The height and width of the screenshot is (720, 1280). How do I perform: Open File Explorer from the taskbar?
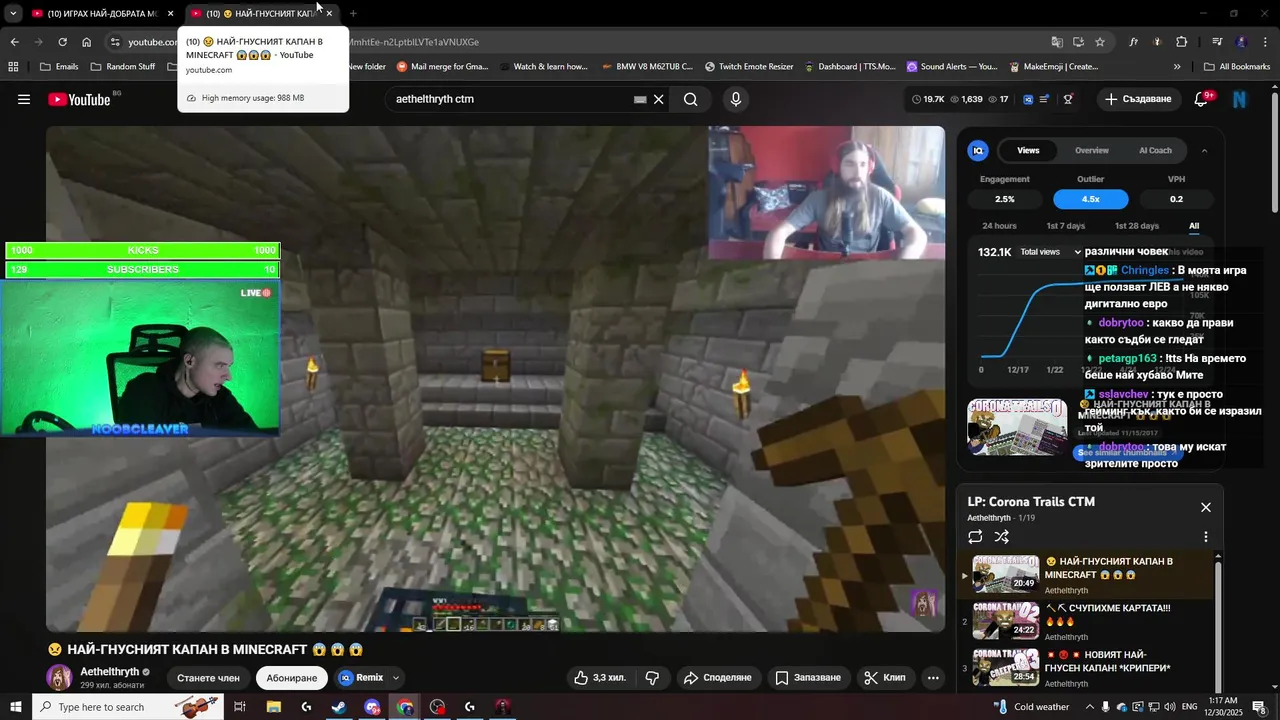coord(273,707)
